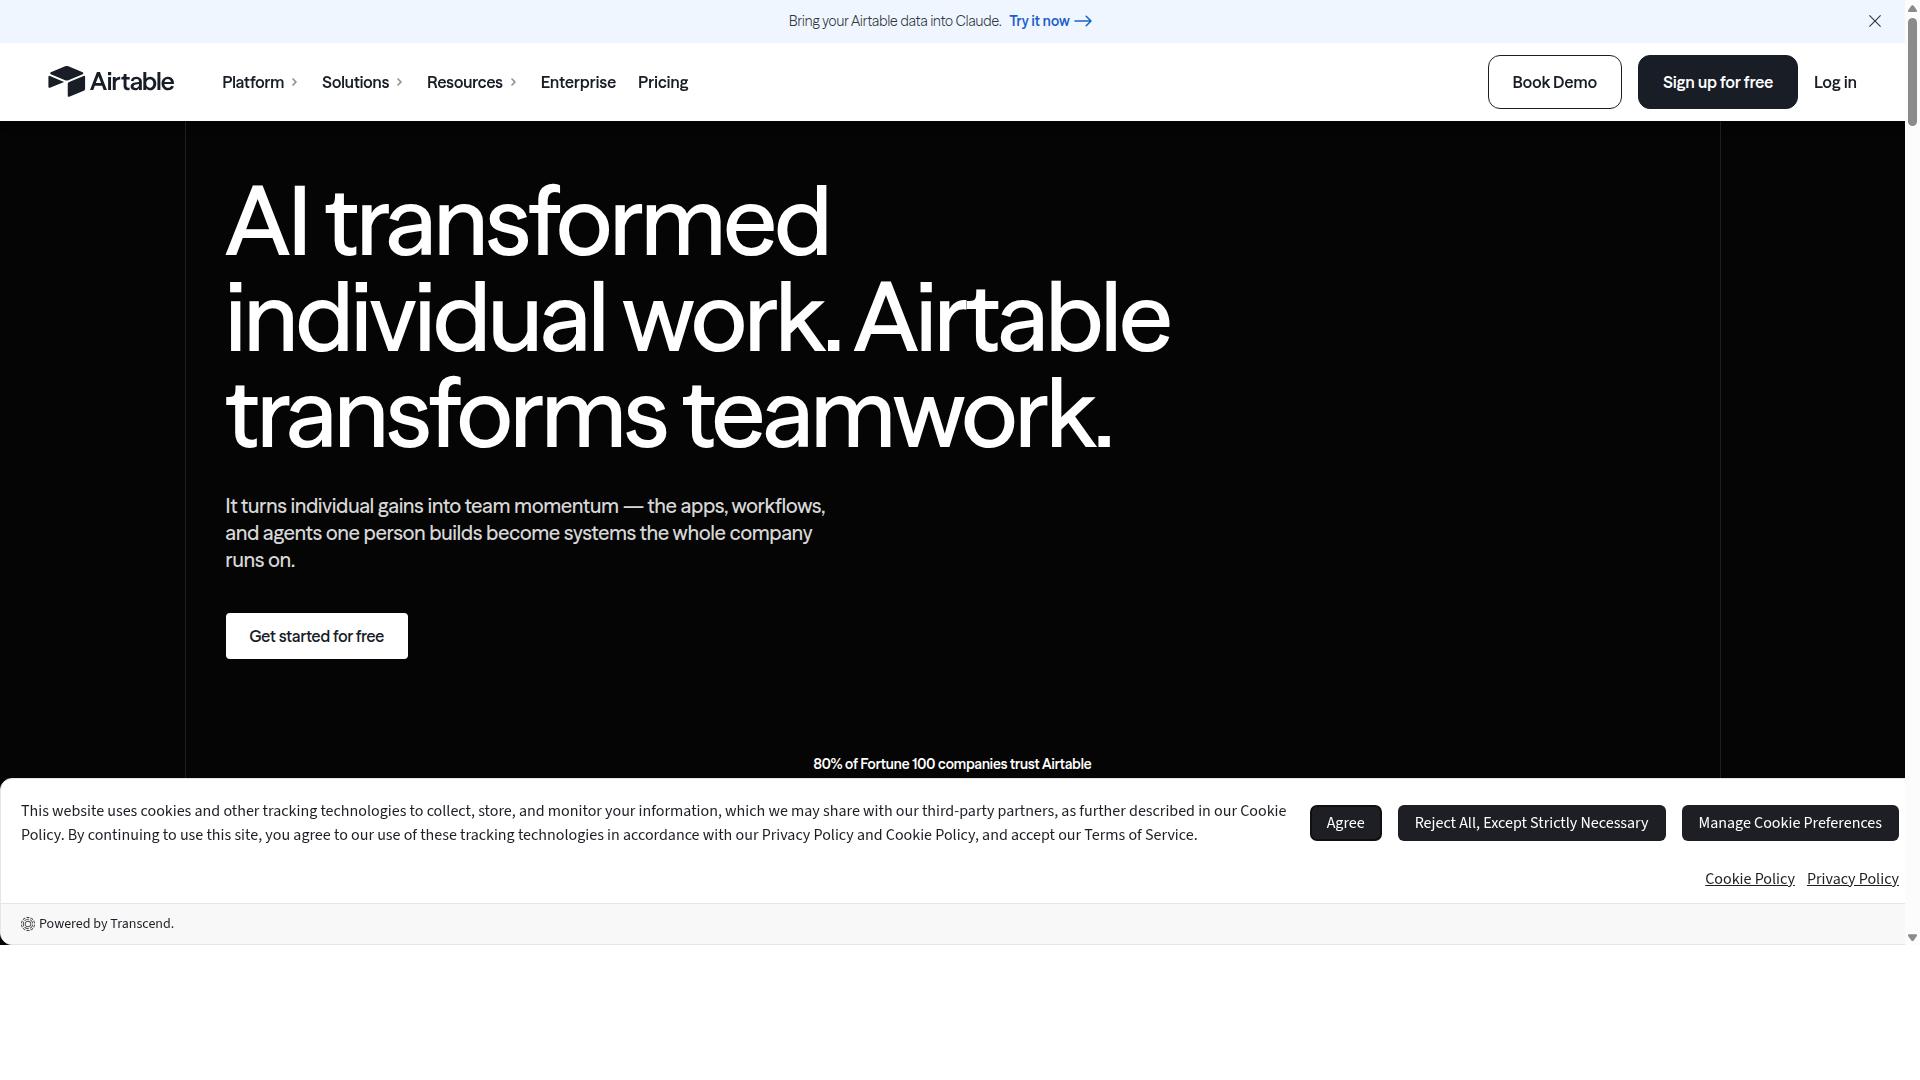1920x1080 pixels.
Task: Click the '80% of Fortune 100 companies' text
Action: [952, 764]
